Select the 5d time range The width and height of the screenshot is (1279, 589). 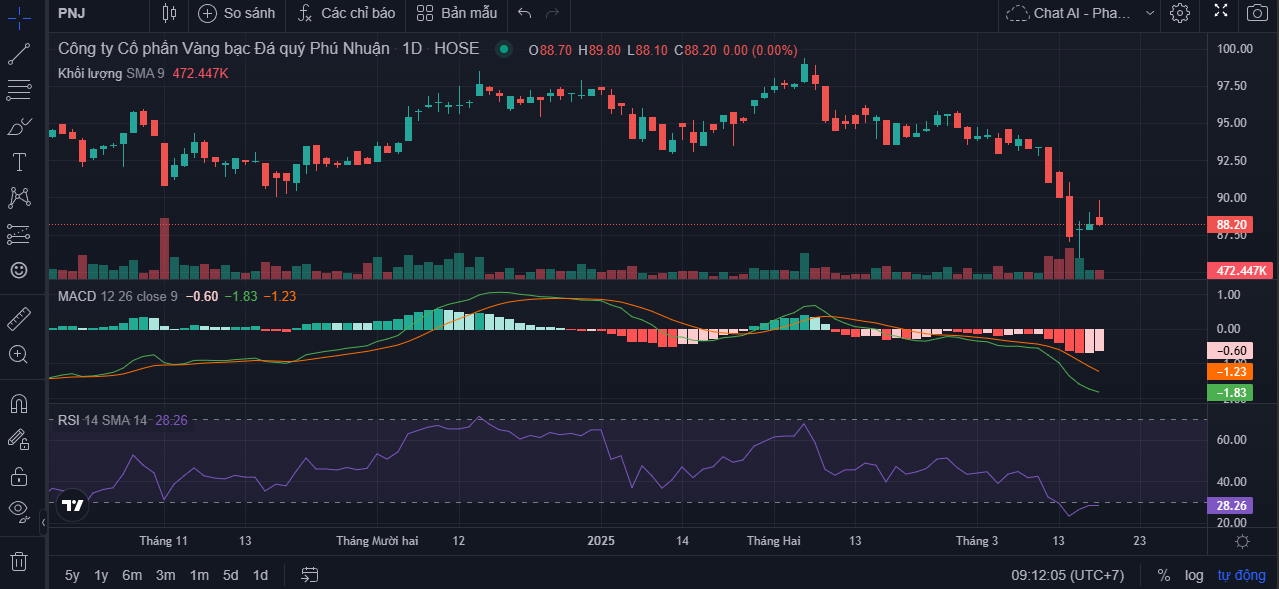[230, 575]
